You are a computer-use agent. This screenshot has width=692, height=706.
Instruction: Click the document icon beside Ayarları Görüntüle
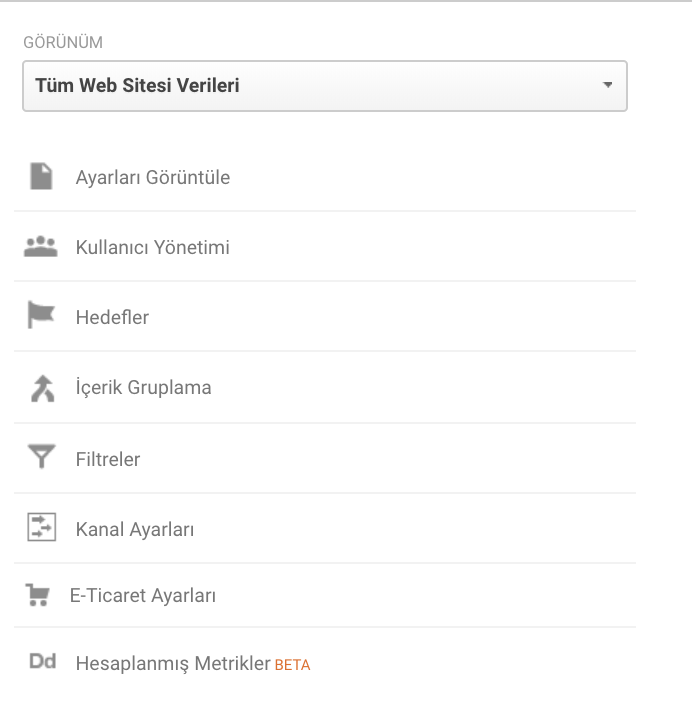pyautogui.click(x=41, y=176)
